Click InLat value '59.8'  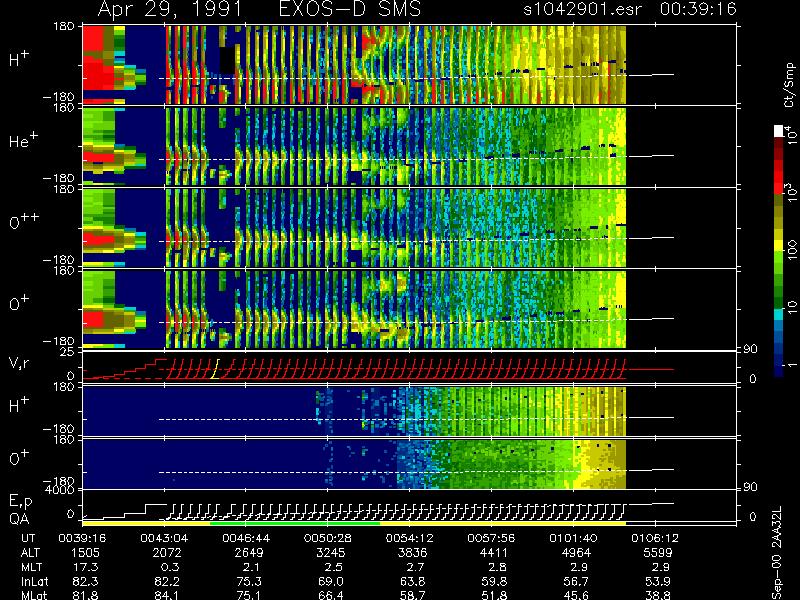click(495, 581)
